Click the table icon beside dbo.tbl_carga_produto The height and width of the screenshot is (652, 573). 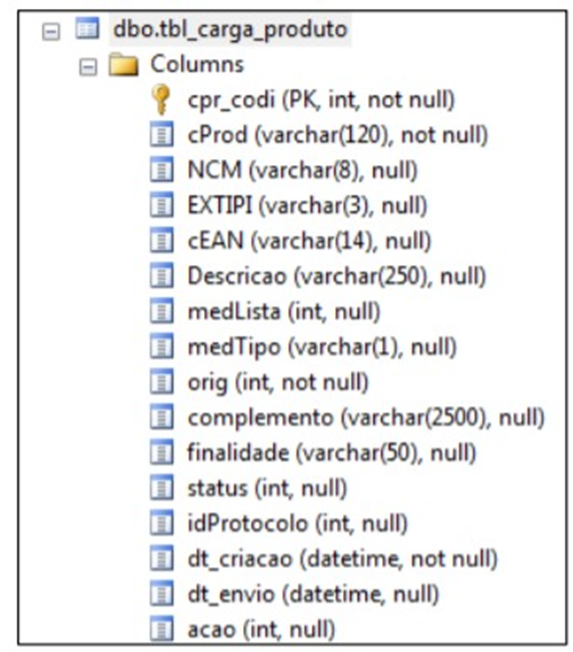coord(87,29)
